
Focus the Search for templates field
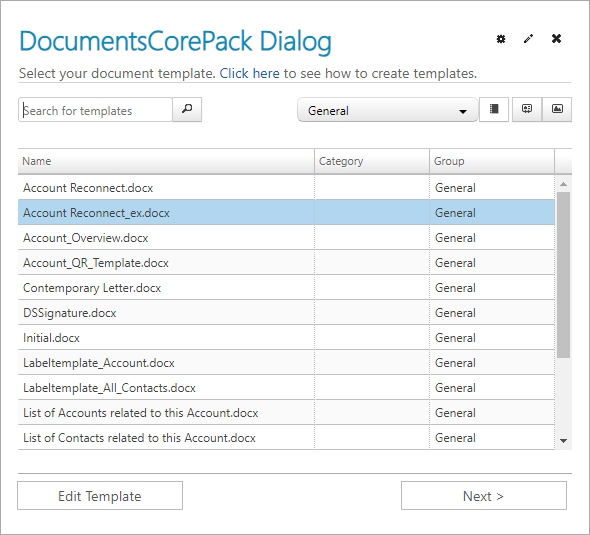point(95,110)
